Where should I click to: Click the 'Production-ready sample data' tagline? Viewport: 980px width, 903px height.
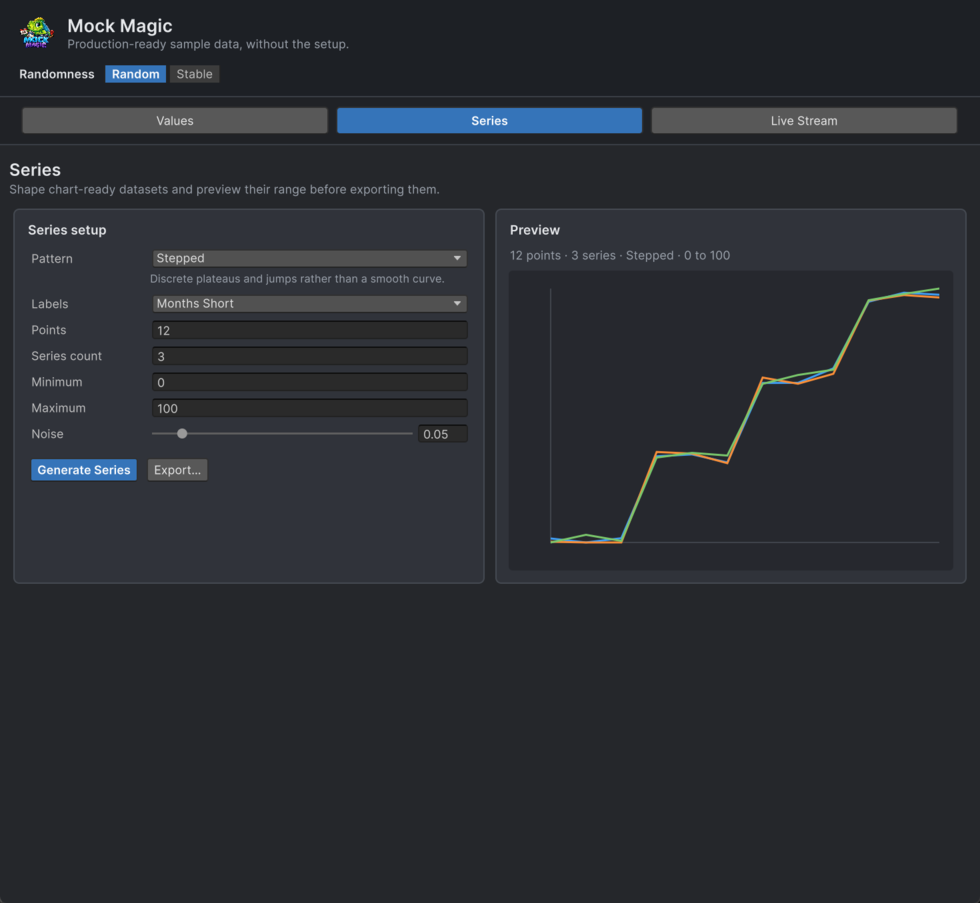[208, 44]
